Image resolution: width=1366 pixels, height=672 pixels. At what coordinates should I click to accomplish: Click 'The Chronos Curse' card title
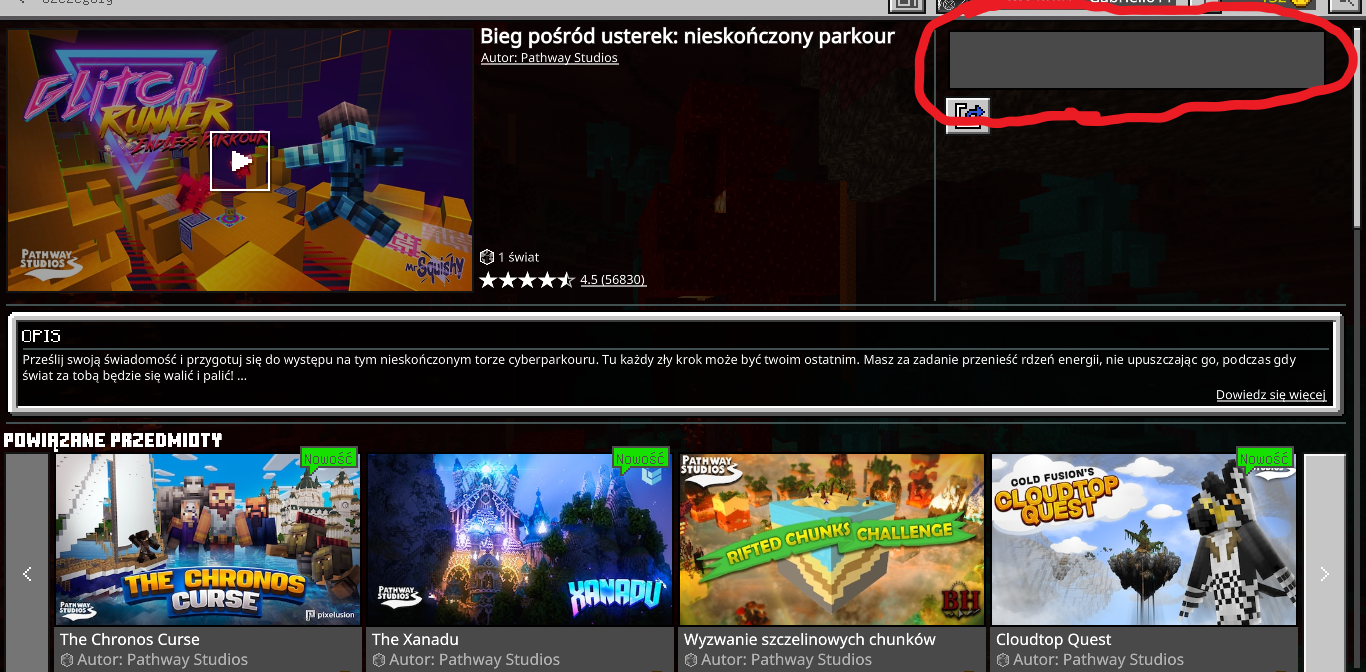tap(130, 639)
